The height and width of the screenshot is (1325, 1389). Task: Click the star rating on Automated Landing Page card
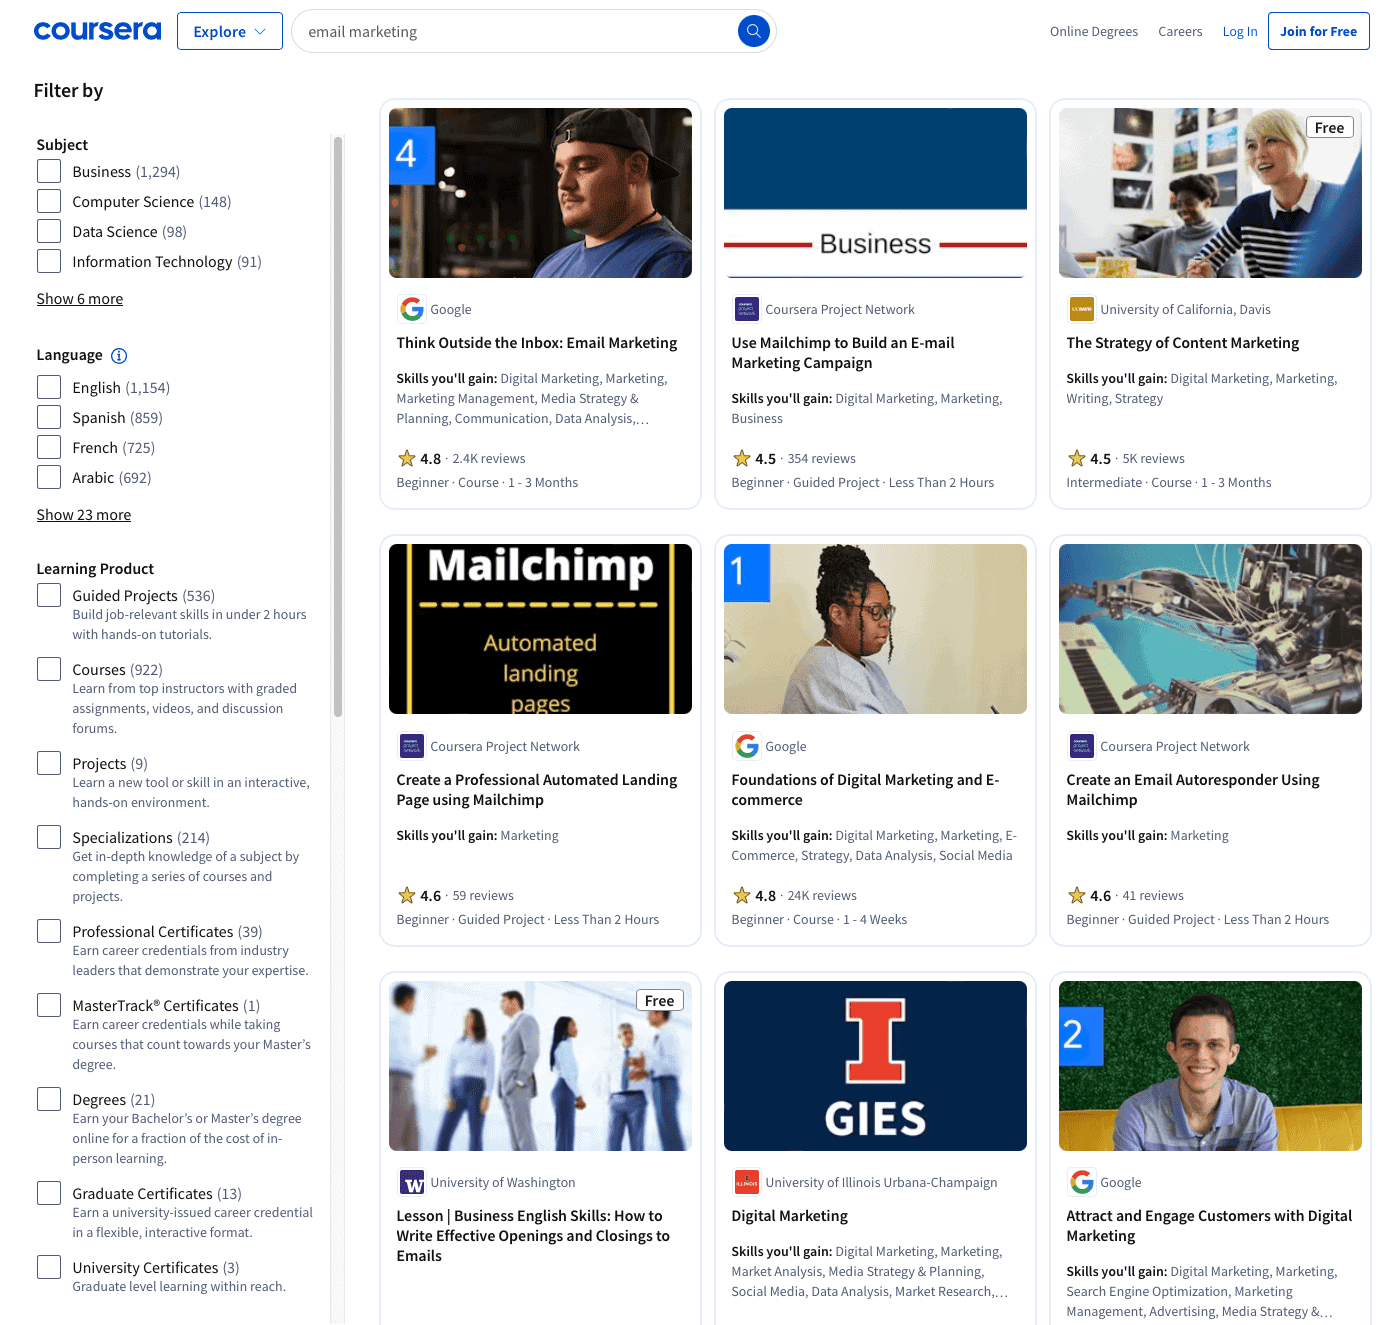407,896
